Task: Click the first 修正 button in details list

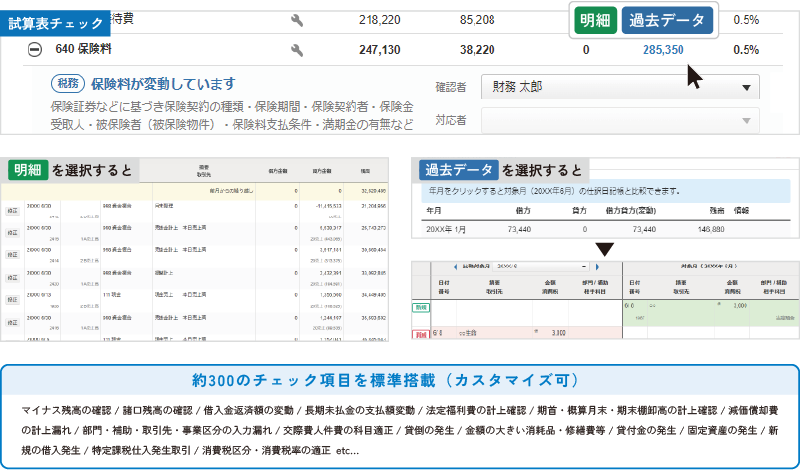Action: (x=14, y=212)
